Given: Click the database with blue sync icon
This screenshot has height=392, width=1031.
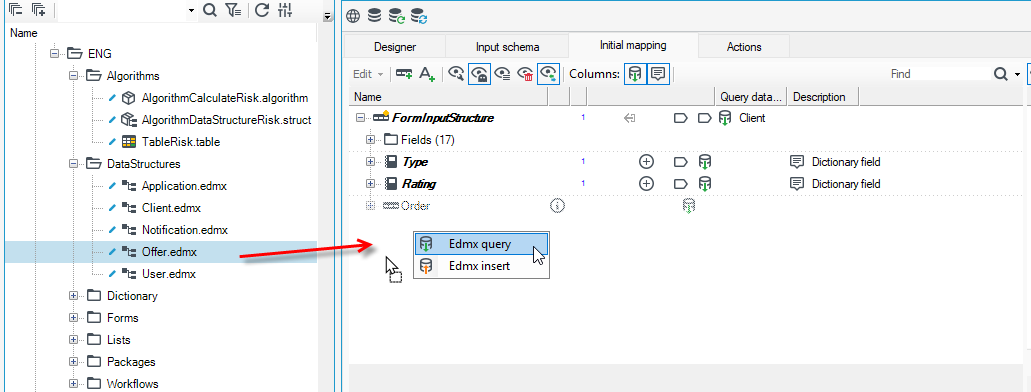Looking at the screenshot, I should 418,16.
